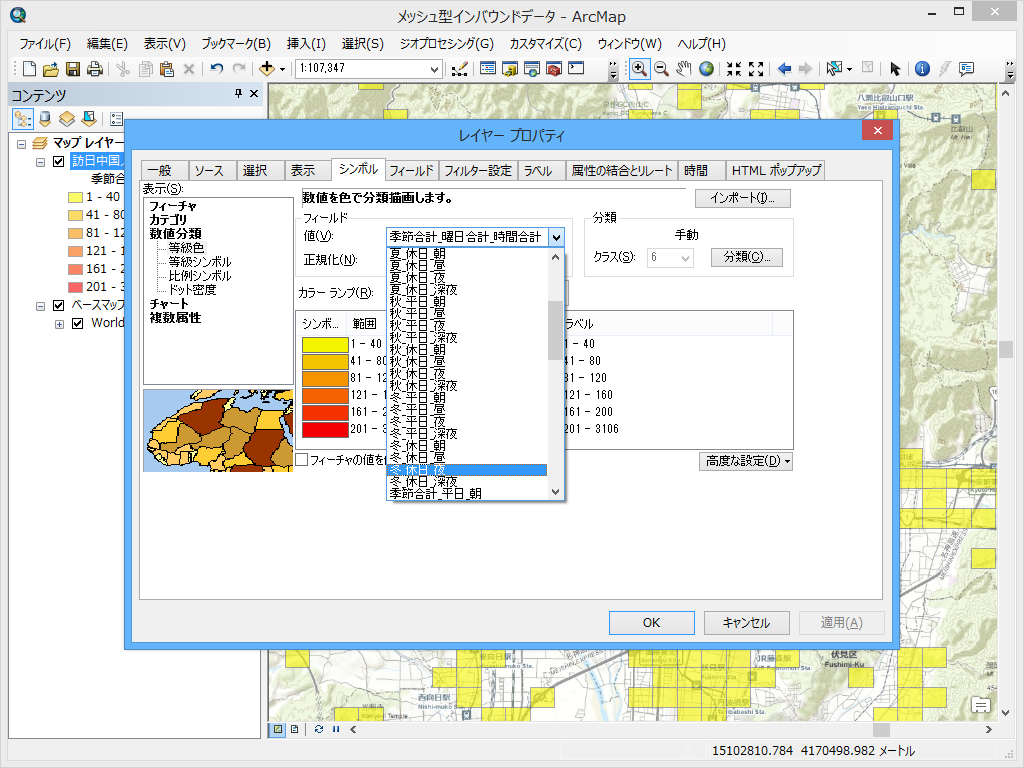
Task: Tick the フィーチャの値 checkbox in the dialog
Action: [302, 460]
